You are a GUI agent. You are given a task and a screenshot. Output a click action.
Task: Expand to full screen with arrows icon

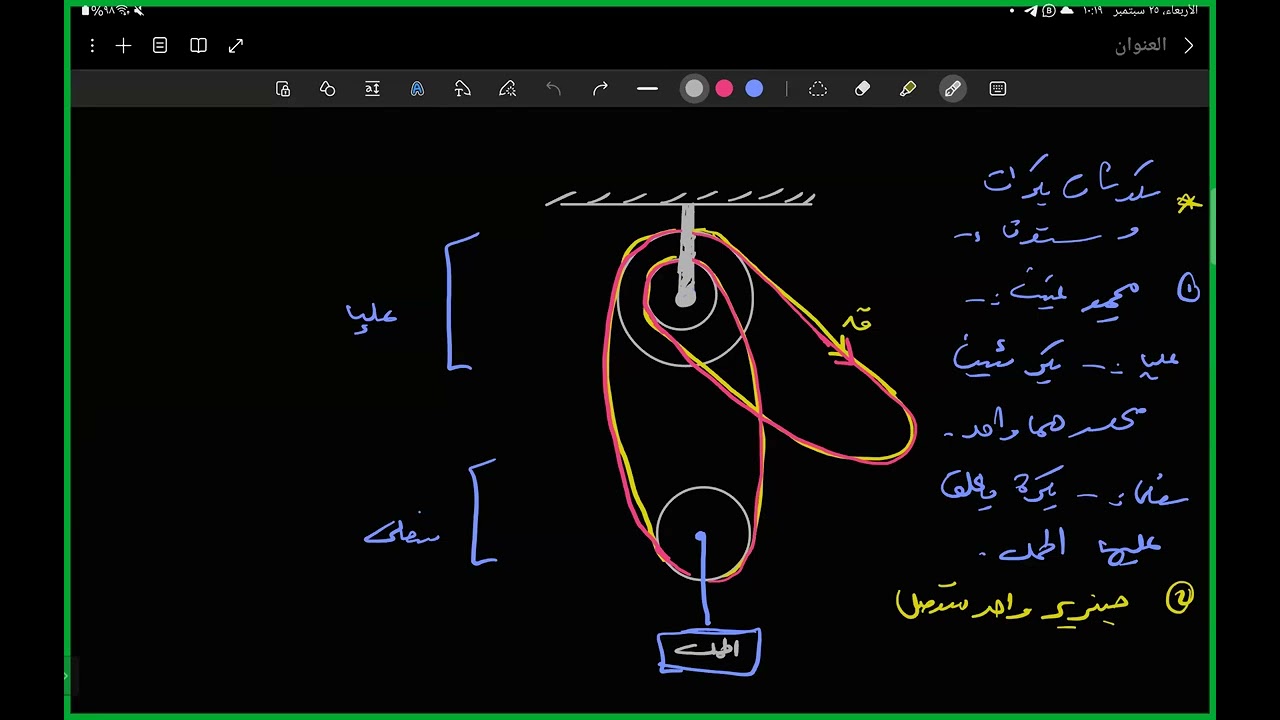click(236, 46)
